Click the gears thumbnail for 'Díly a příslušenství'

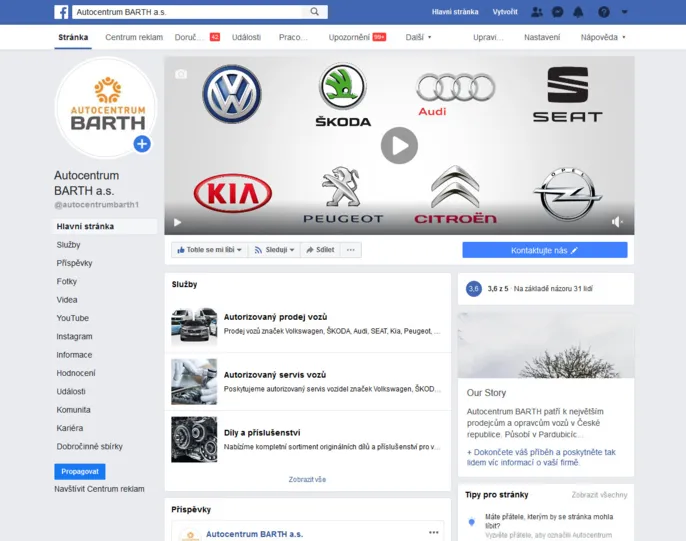(x=194, y=440)
